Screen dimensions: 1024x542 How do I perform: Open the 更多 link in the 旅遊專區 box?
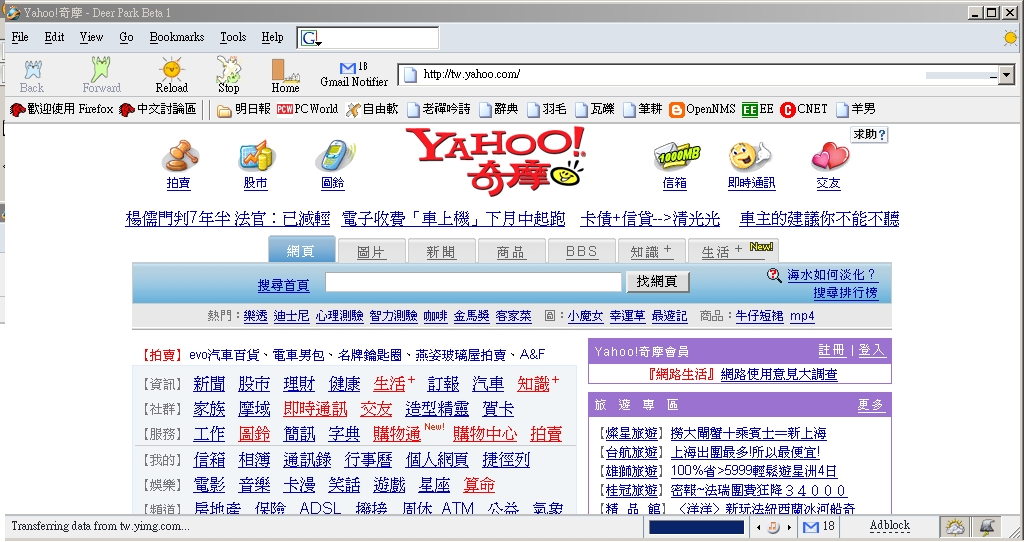coord(871,406)
